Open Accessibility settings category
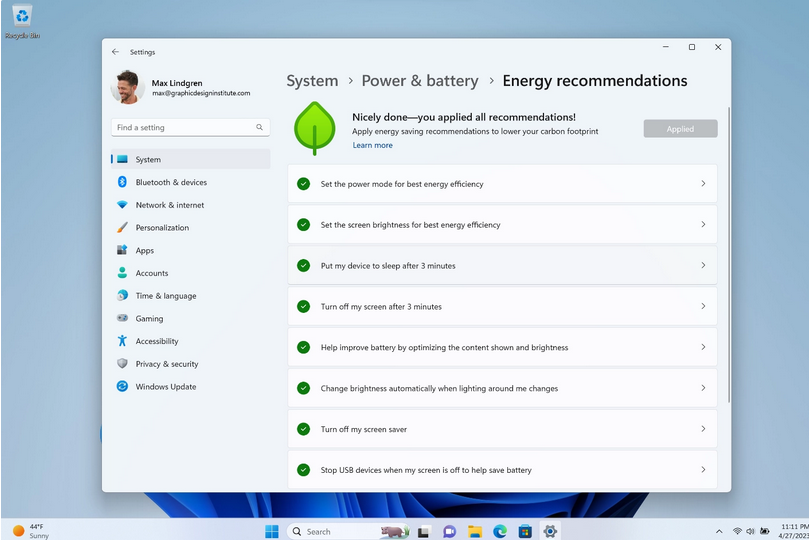The height and width of the screenshot is (540, 809). [x=190, y=341]
